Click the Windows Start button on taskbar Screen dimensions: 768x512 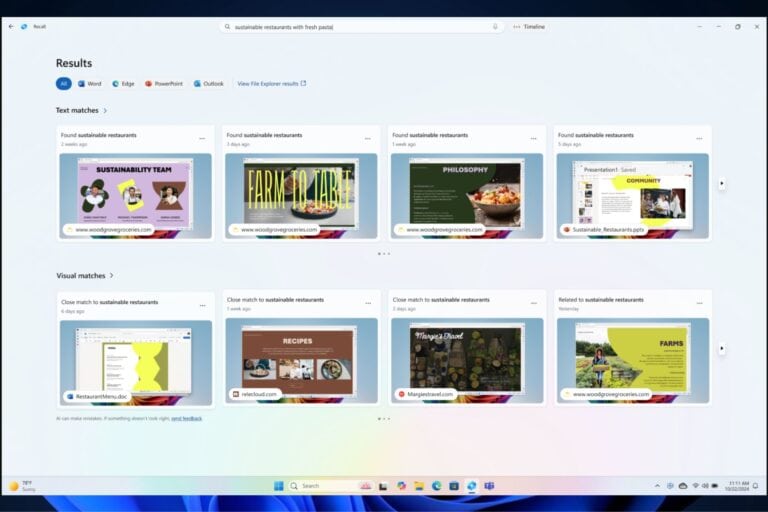[x=278, y=486]
